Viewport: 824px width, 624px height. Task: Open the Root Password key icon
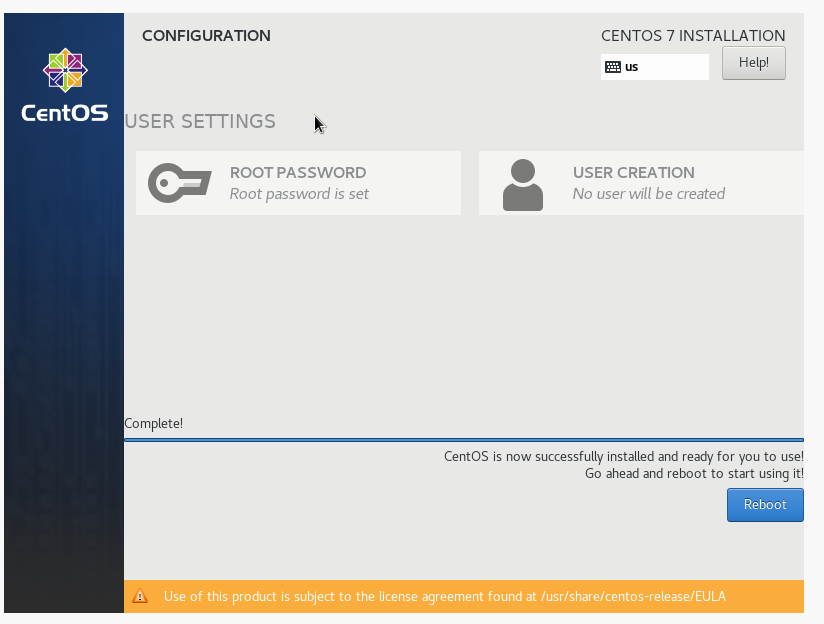[180, 182]
